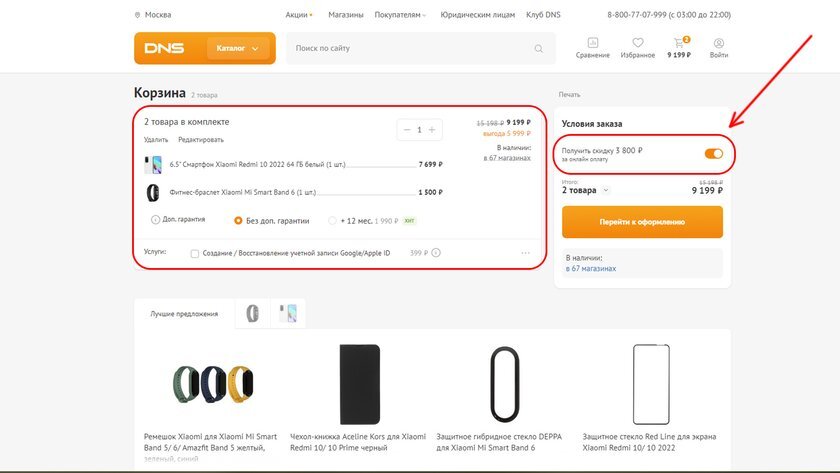
Task: Select the Без доп. гарантии radio option
Action: click(x=238, y=221)
